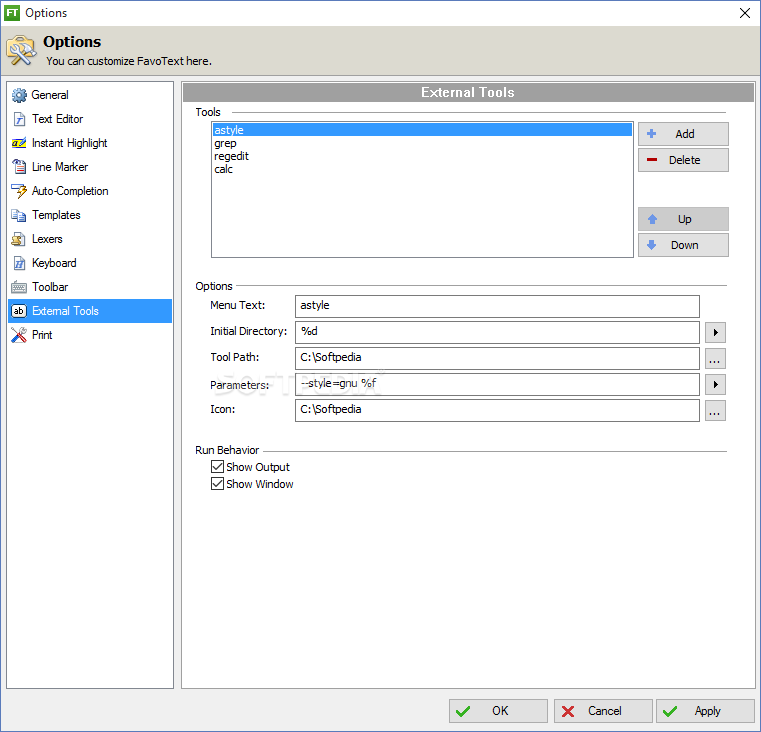Browse for Tool Path with ellipsis button
Image resolution: width=761 pixels, height=732 pixels.
(715, 359)
